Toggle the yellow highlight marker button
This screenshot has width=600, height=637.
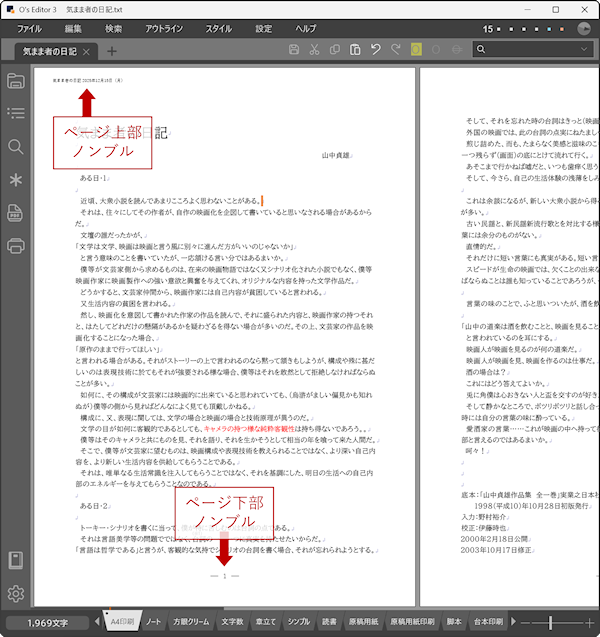(x=417, y=50)
